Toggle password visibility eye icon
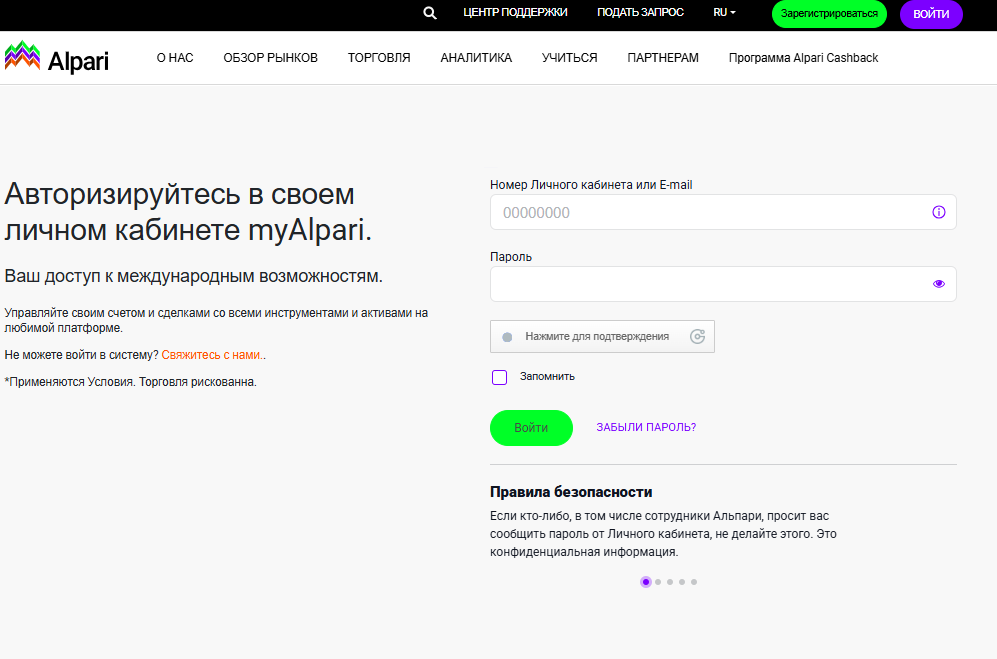 (939, 284)
